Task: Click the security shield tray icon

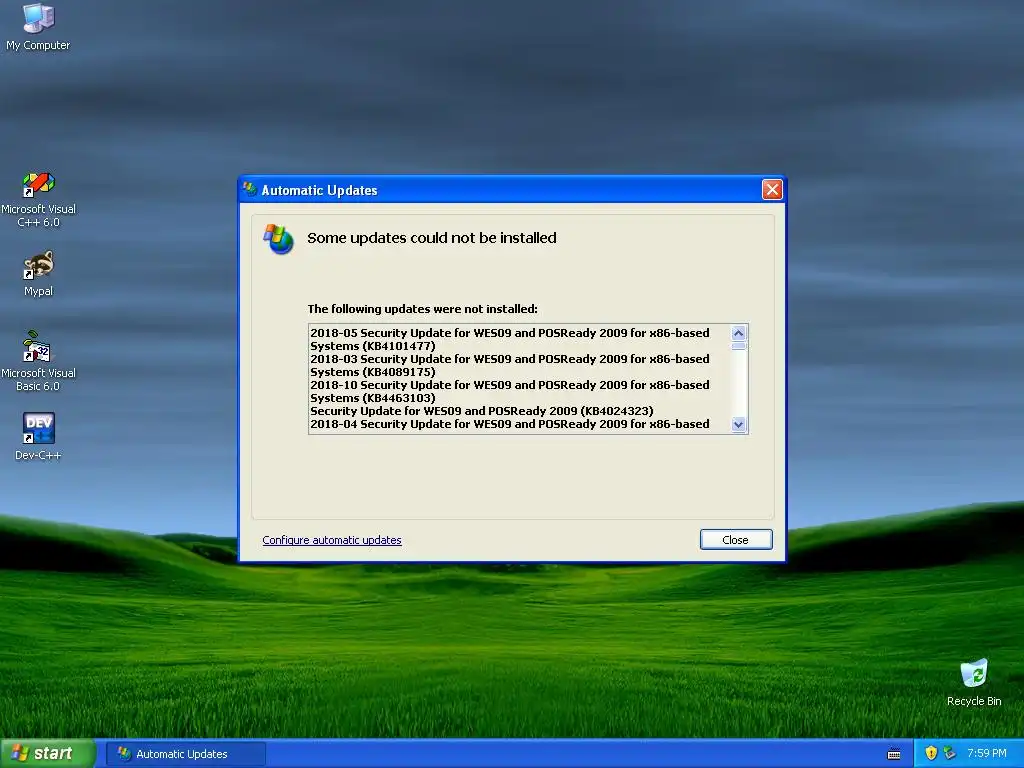Action: pos(931,753)
